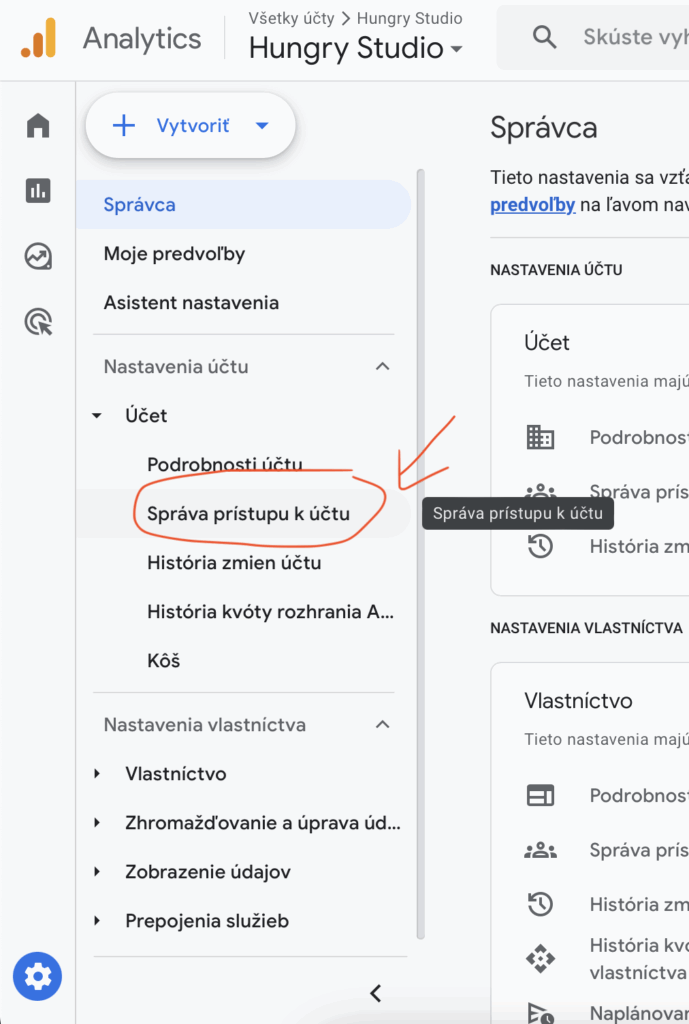The image size is (689, 1024).
Task: Click the search magnifier icon
Action: pyautogui.click(x=545, y=38)
